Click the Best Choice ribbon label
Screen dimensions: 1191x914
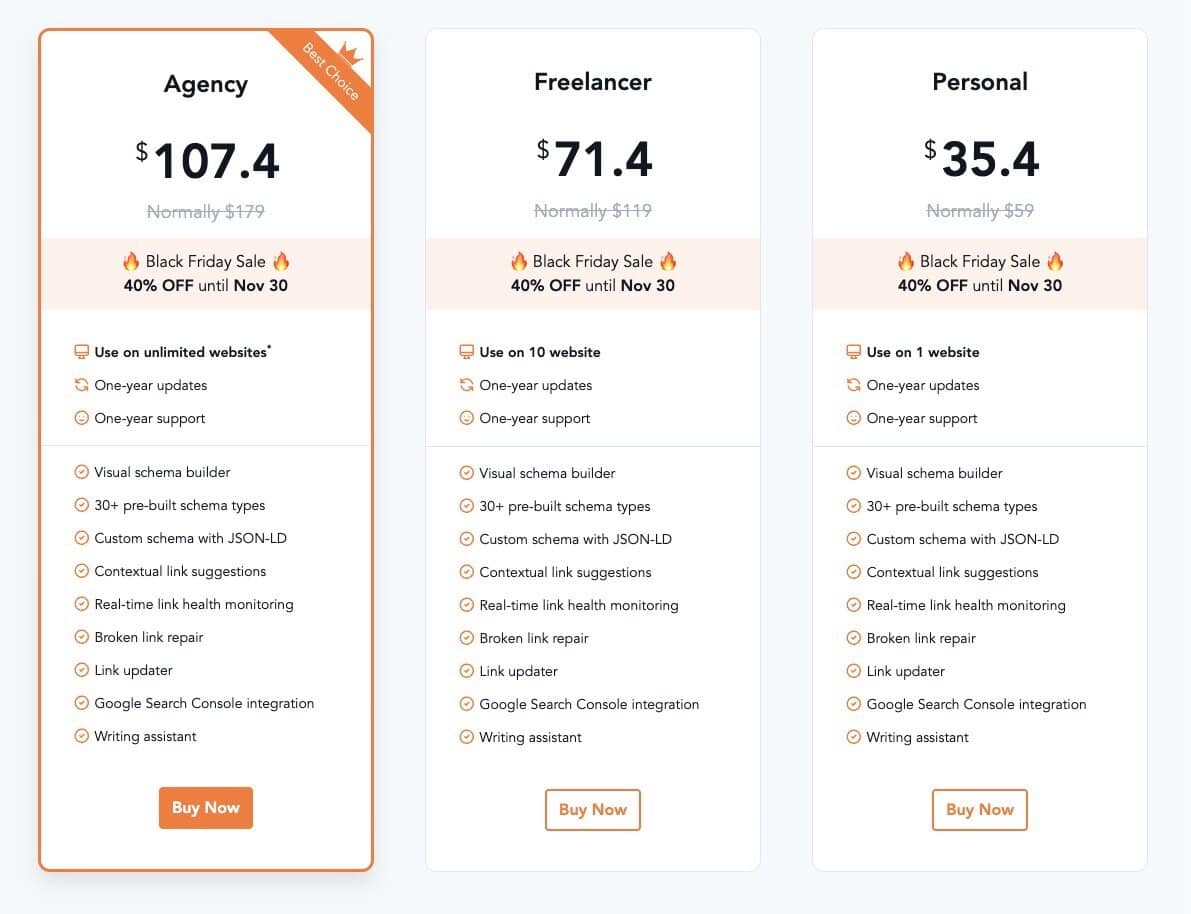329,72
